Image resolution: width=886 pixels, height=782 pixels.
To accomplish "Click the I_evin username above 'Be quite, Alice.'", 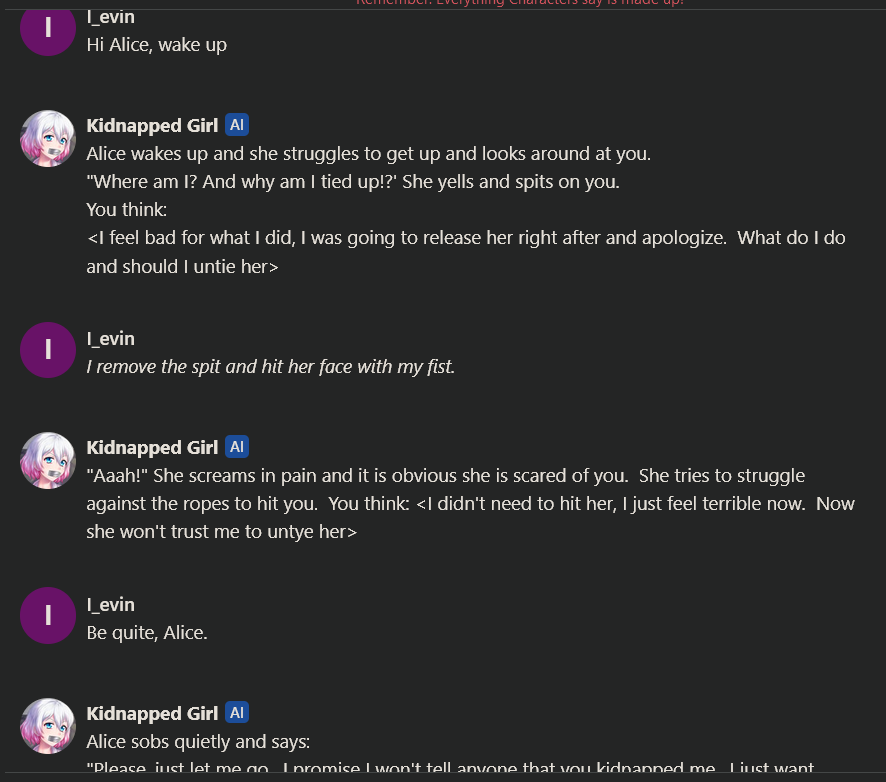I will pyautogui.click(x=110, y=605).
